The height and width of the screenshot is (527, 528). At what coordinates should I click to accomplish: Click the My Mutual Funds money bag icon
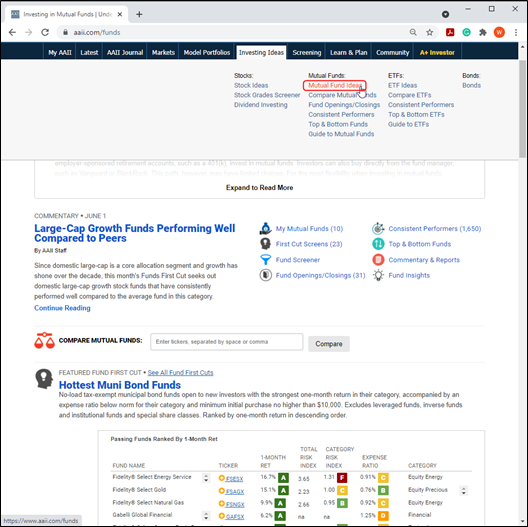click(x=266, y=229)
